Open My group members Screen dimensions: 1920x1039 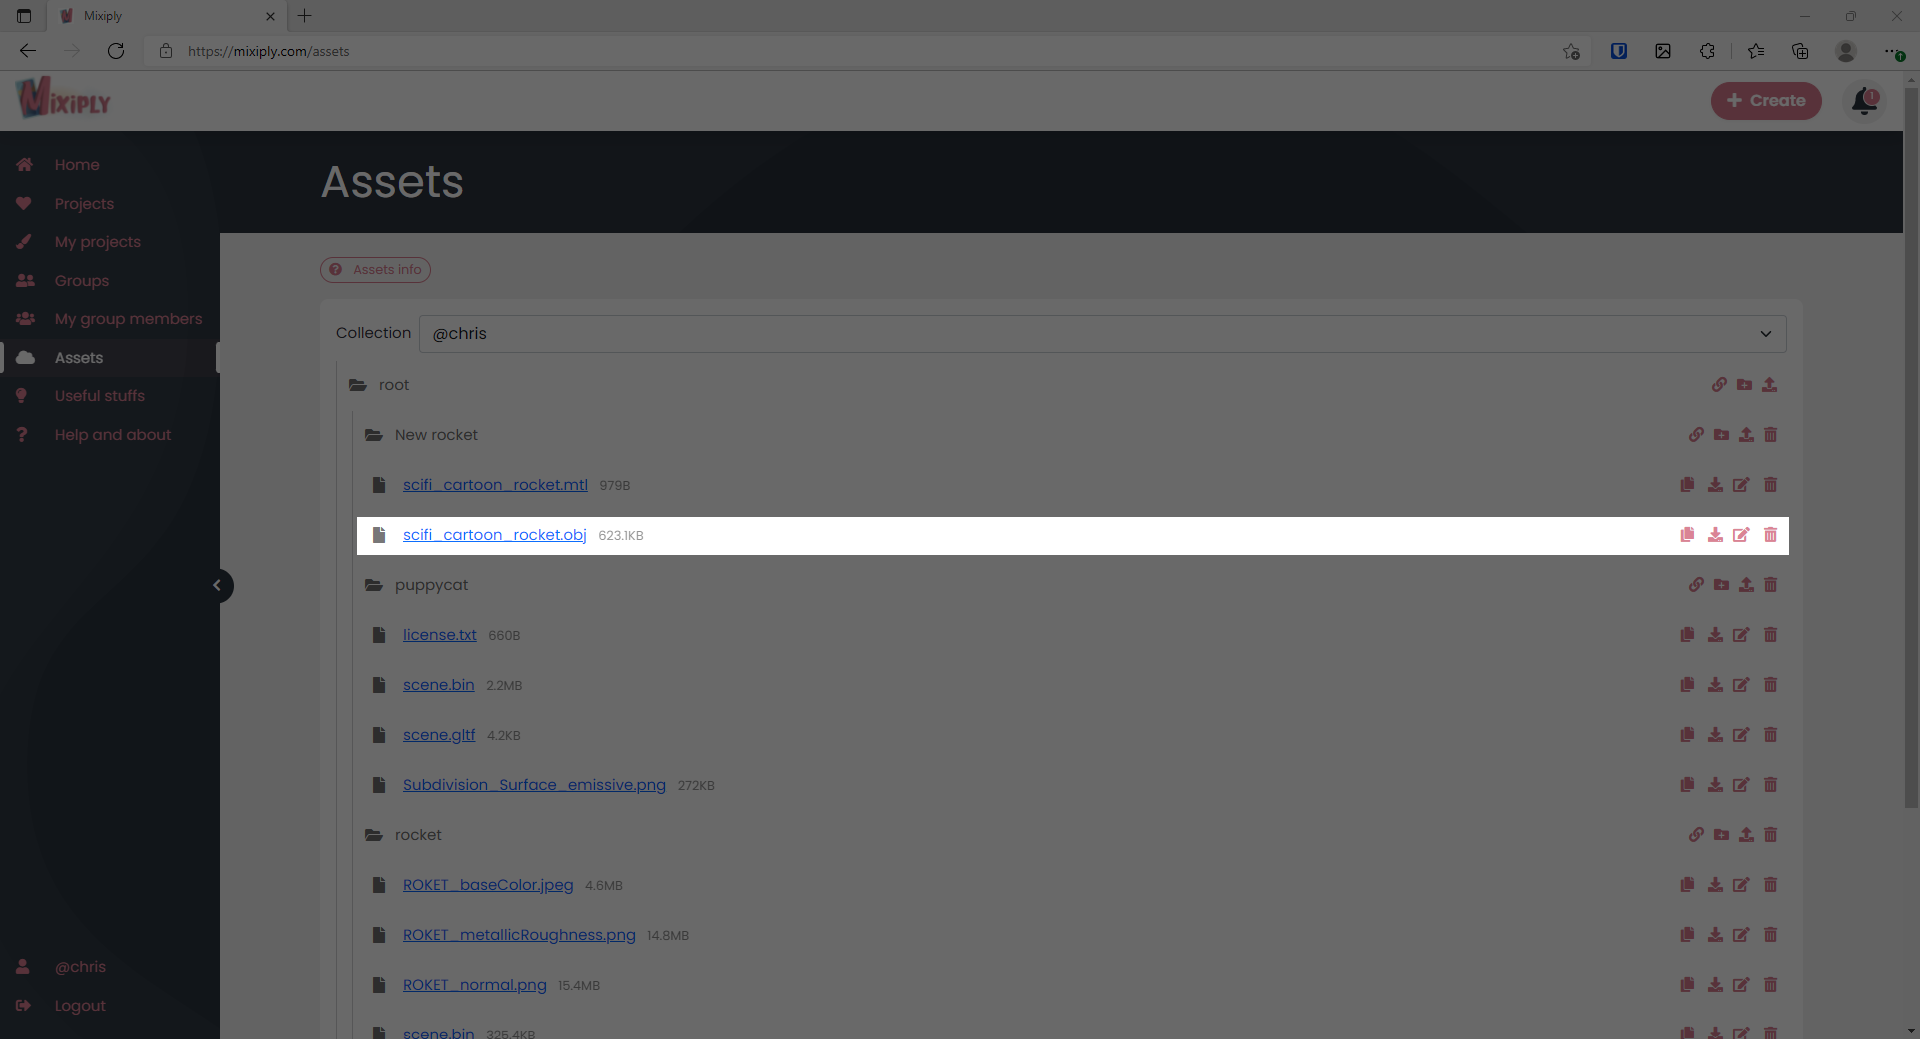(128, 319)
